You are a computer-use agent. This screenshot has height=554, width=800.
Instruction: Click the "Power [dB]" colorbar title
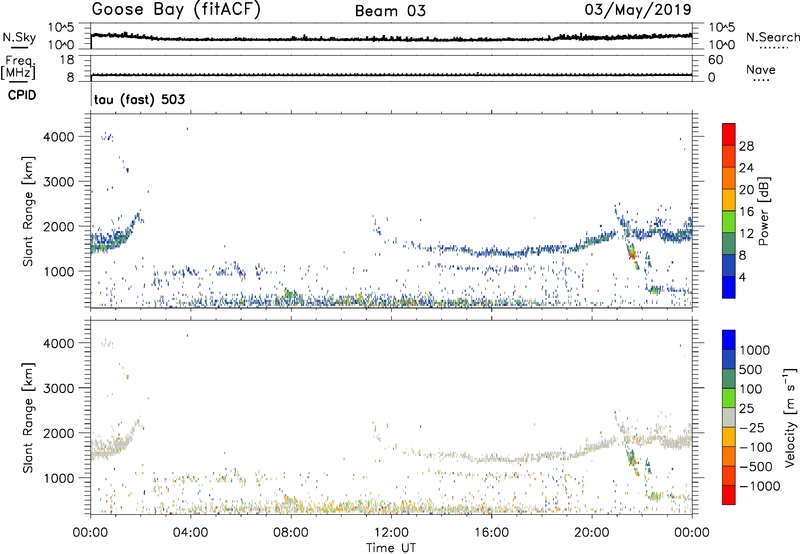click(764, 211)
